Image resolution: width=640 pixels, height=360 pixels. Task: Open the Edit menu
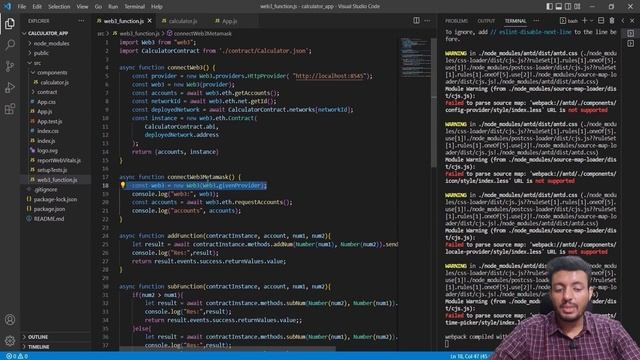tap(37, 7)
